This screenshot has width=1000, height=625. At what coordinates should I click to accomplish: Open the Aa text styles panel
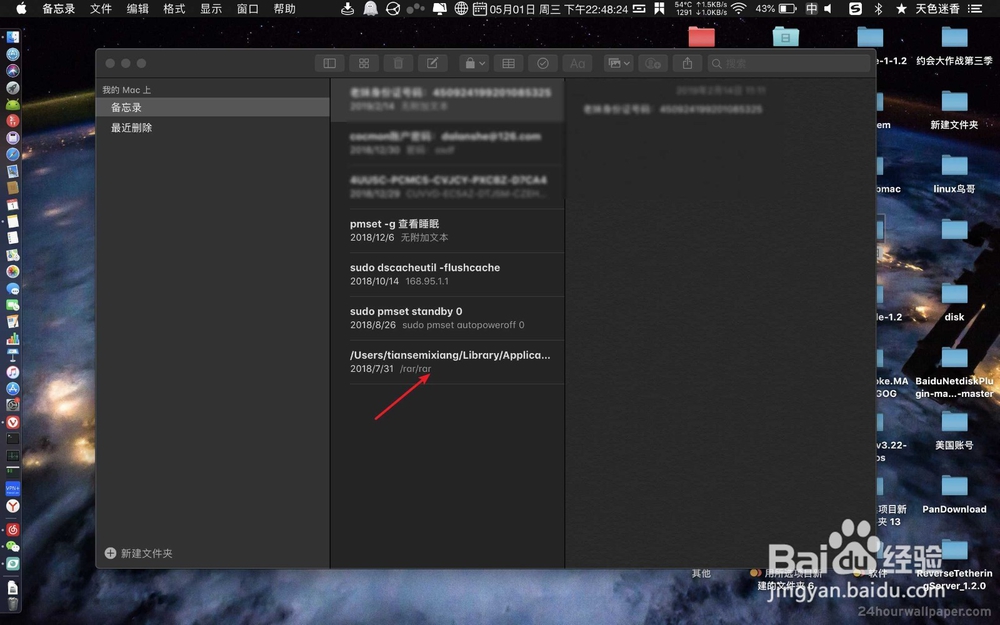point(577,62)
